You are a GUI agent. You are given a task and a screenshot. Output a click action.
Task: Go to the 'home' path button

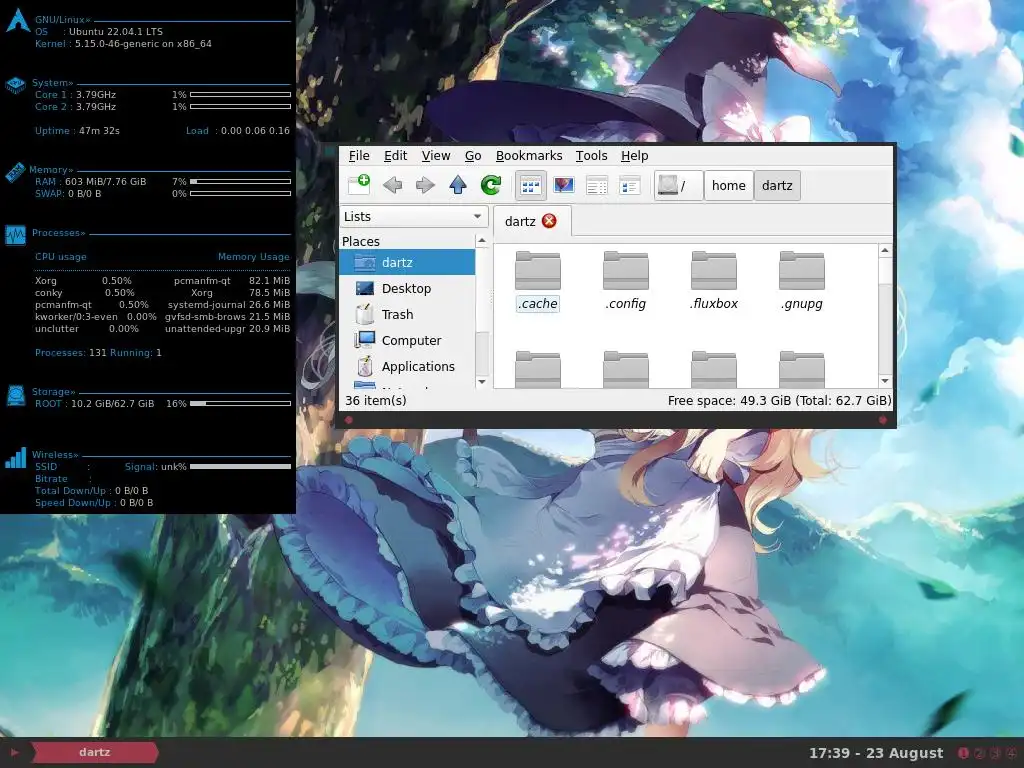729,185
